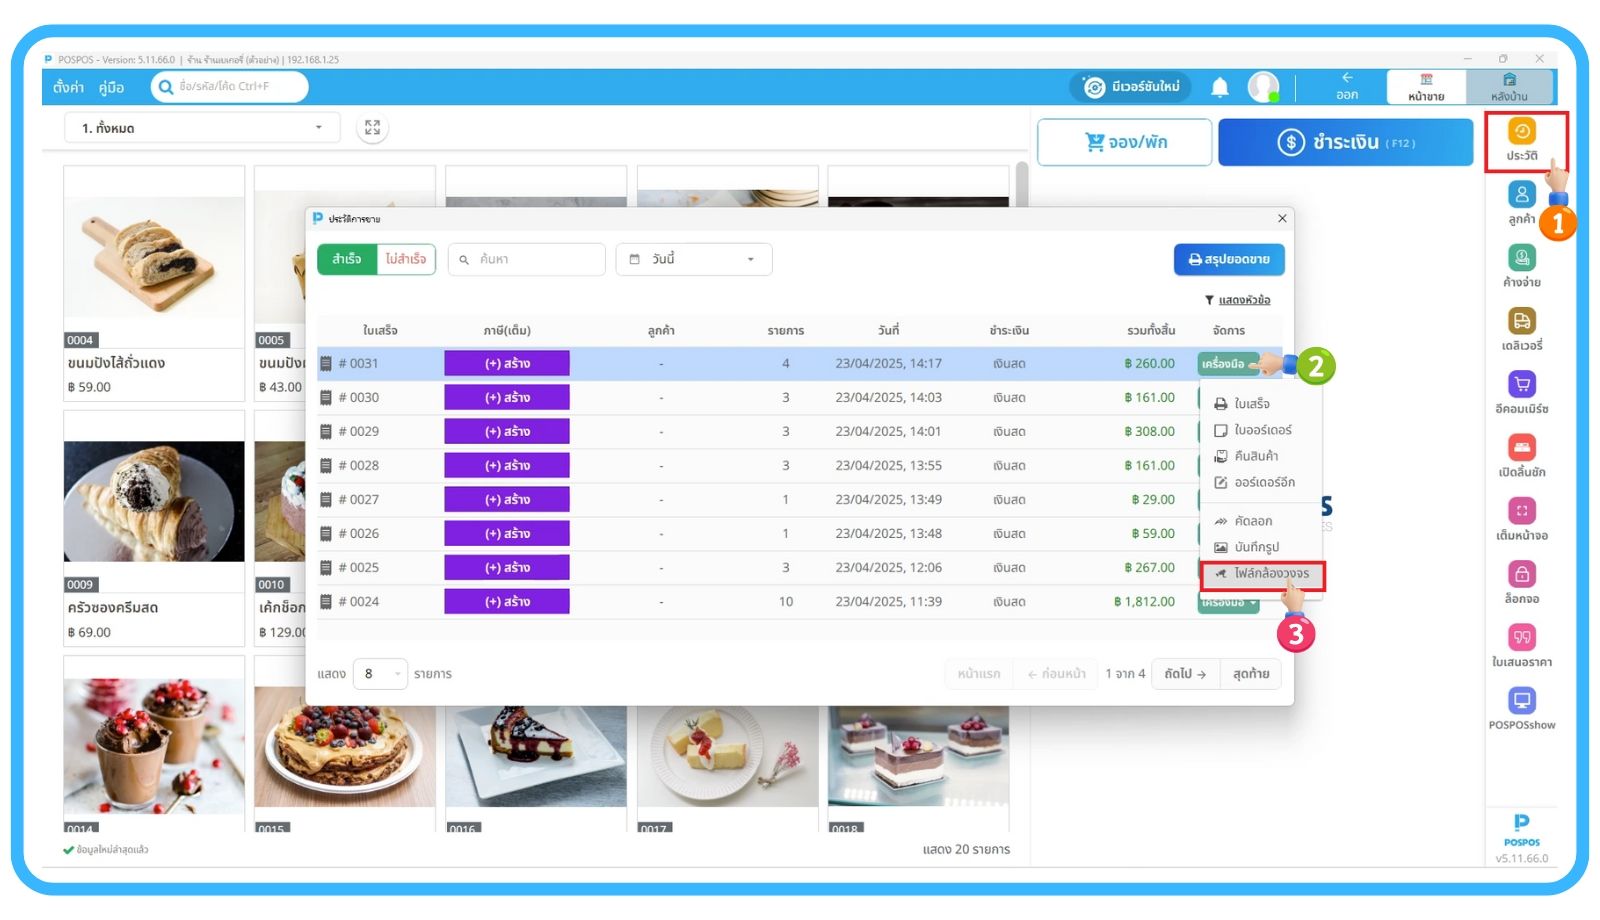Switch to the ไม่สำเร็จ filter toggle
The width and height of the screenshot is (1600, 920).
pyautogui.click(x=406, y=259)
